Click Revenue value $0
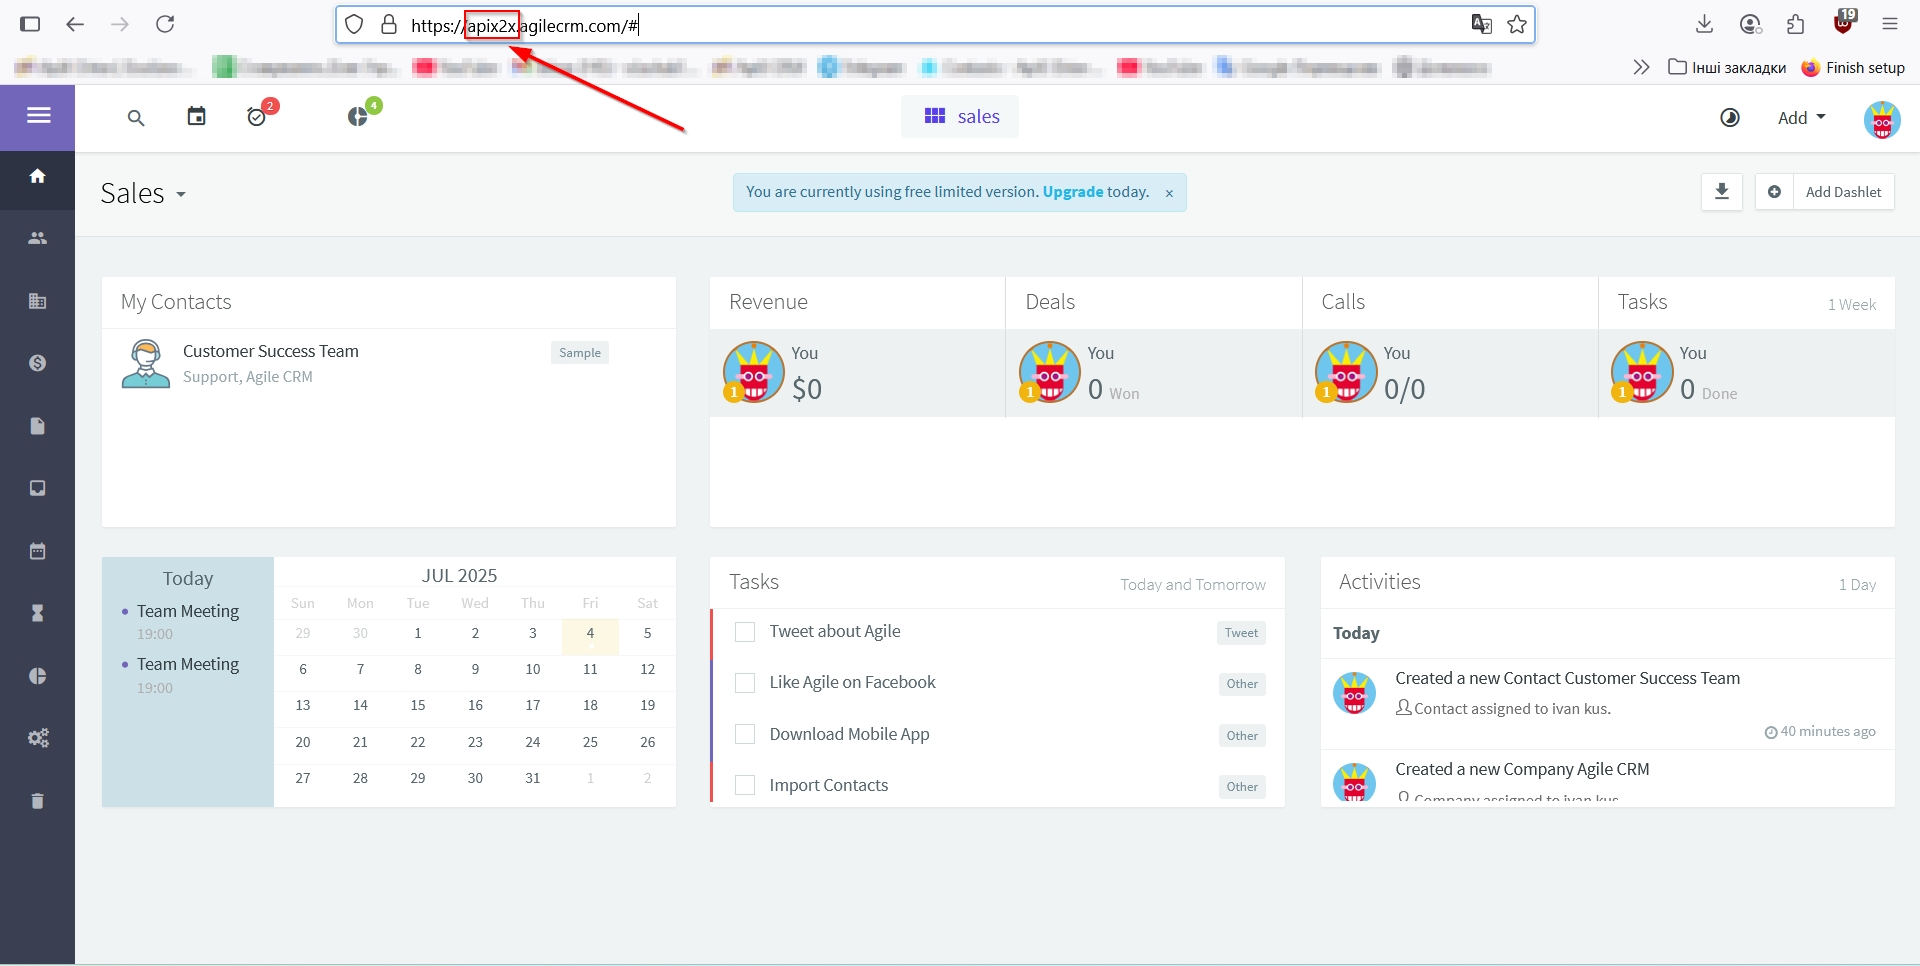Image resolution: width=1920 pixels, height=966 pixels. point(807,389)
